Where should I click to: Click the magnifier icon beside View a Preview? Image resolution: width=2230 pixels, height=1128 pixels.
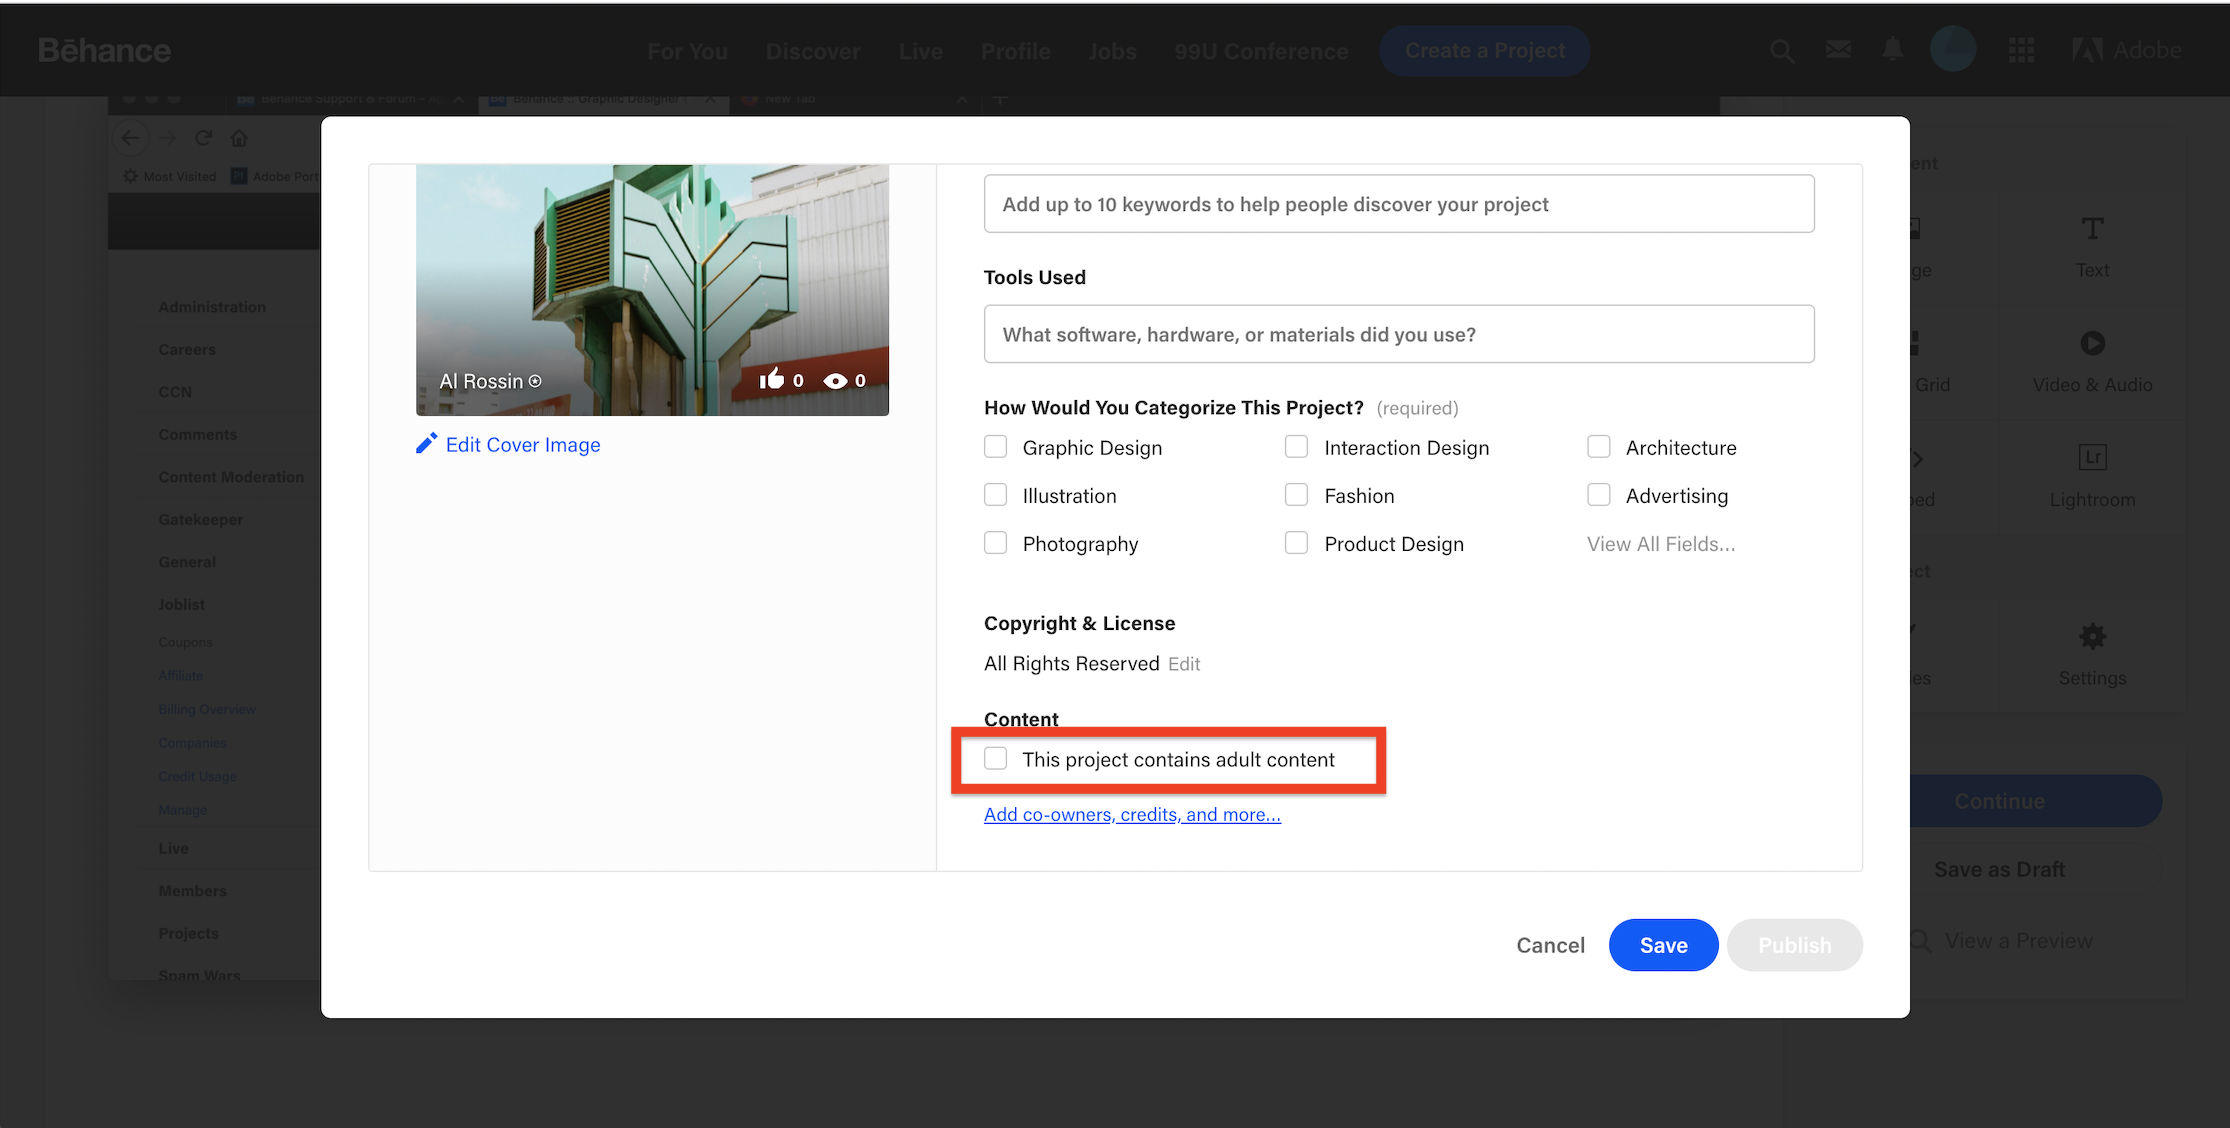coord(1921,941)
